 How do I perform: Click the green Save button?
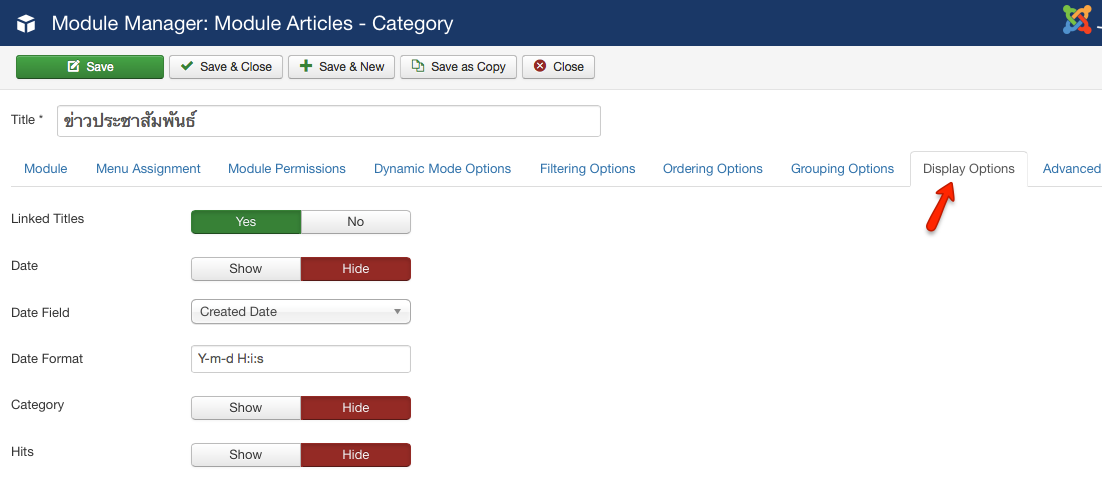(90, 67)
